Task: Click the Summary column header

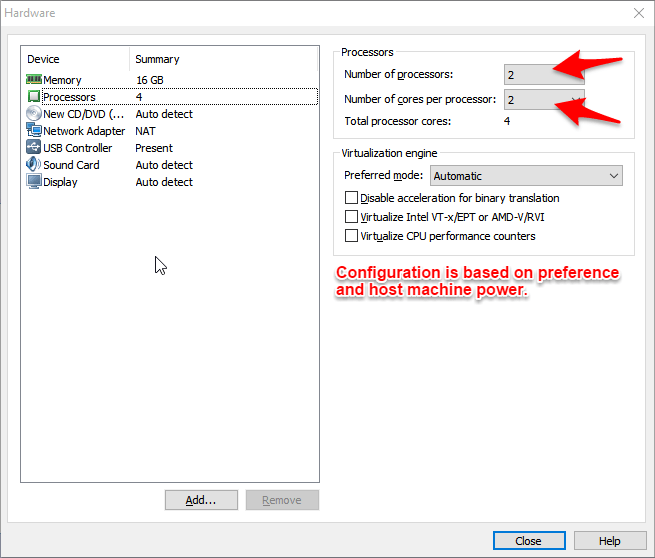Action: [224, 59]
